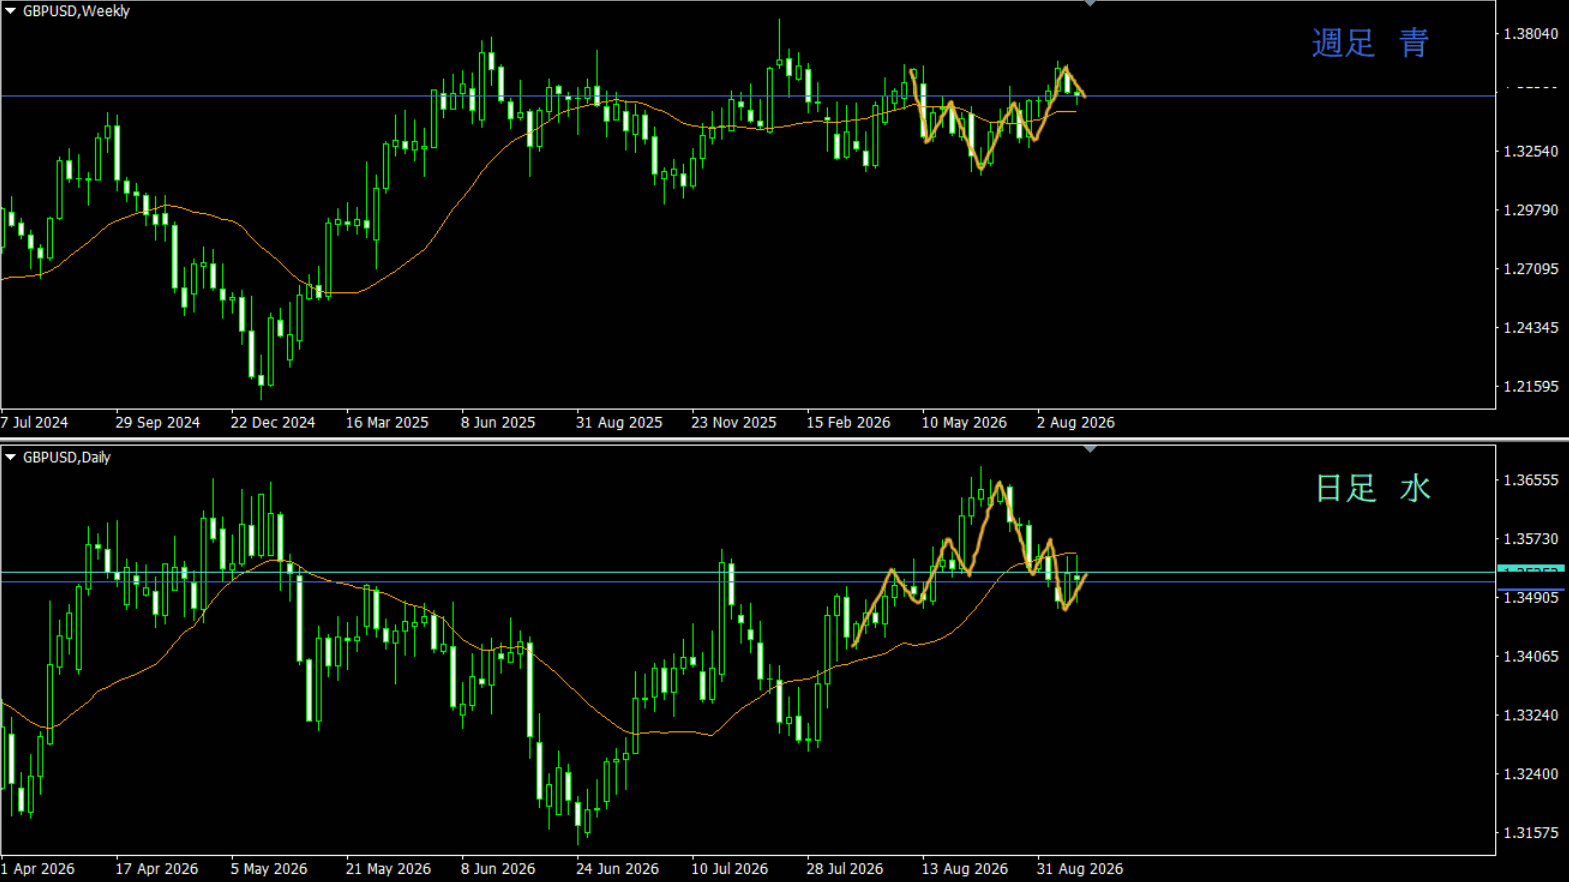This screenshot has width=1569, height=882.
Task: Click the divider between weekly and daily charts
Action: [x=784, y=439]
